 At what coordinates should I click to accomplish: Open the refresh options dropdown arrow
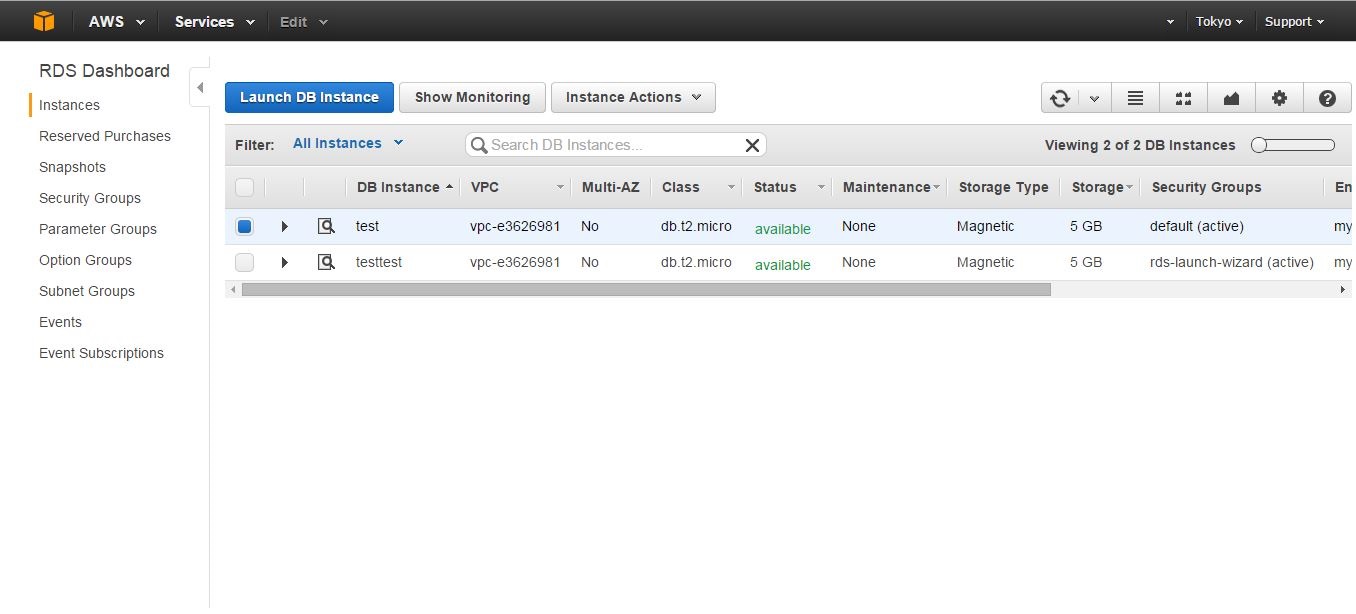[x=1094, y=98]
